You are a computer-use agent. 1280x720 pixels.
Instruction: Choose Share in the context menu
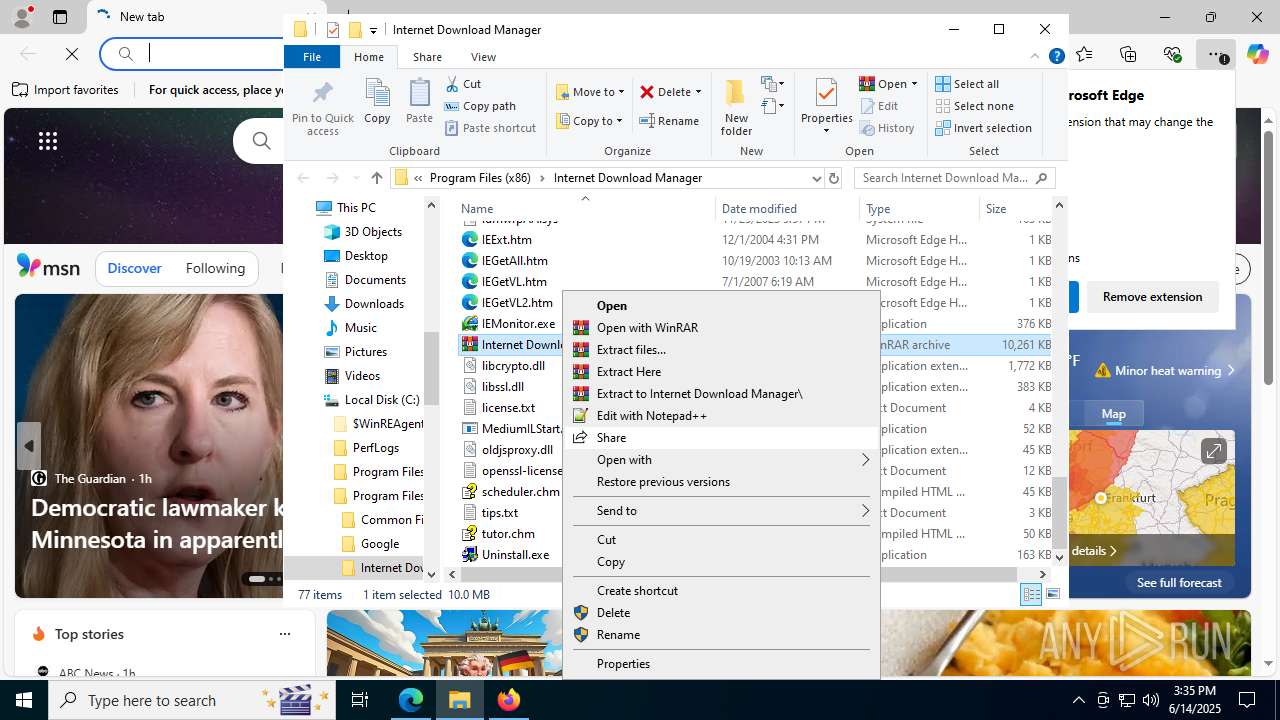coord(720,438)
